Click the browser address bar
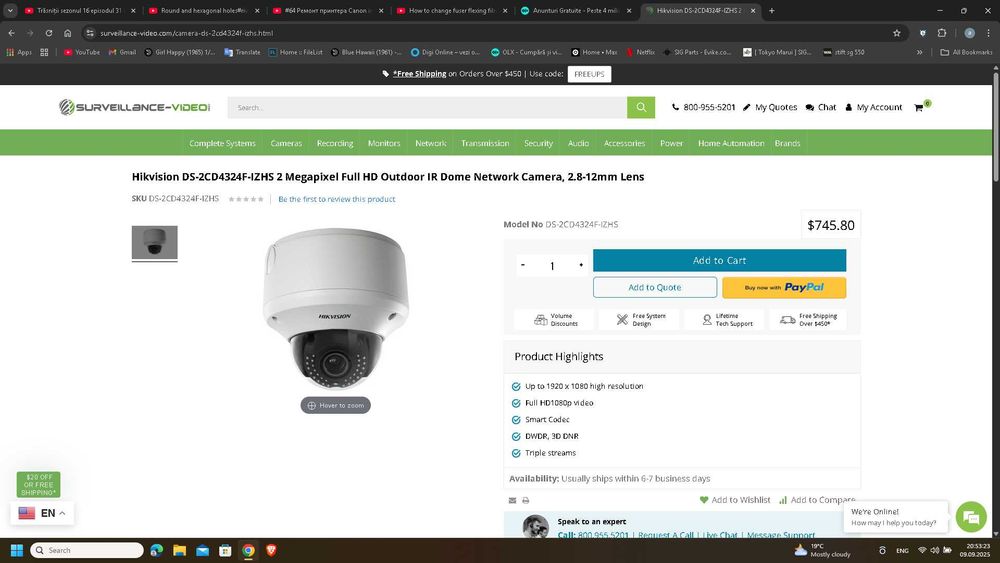 (x=491, y=33)
